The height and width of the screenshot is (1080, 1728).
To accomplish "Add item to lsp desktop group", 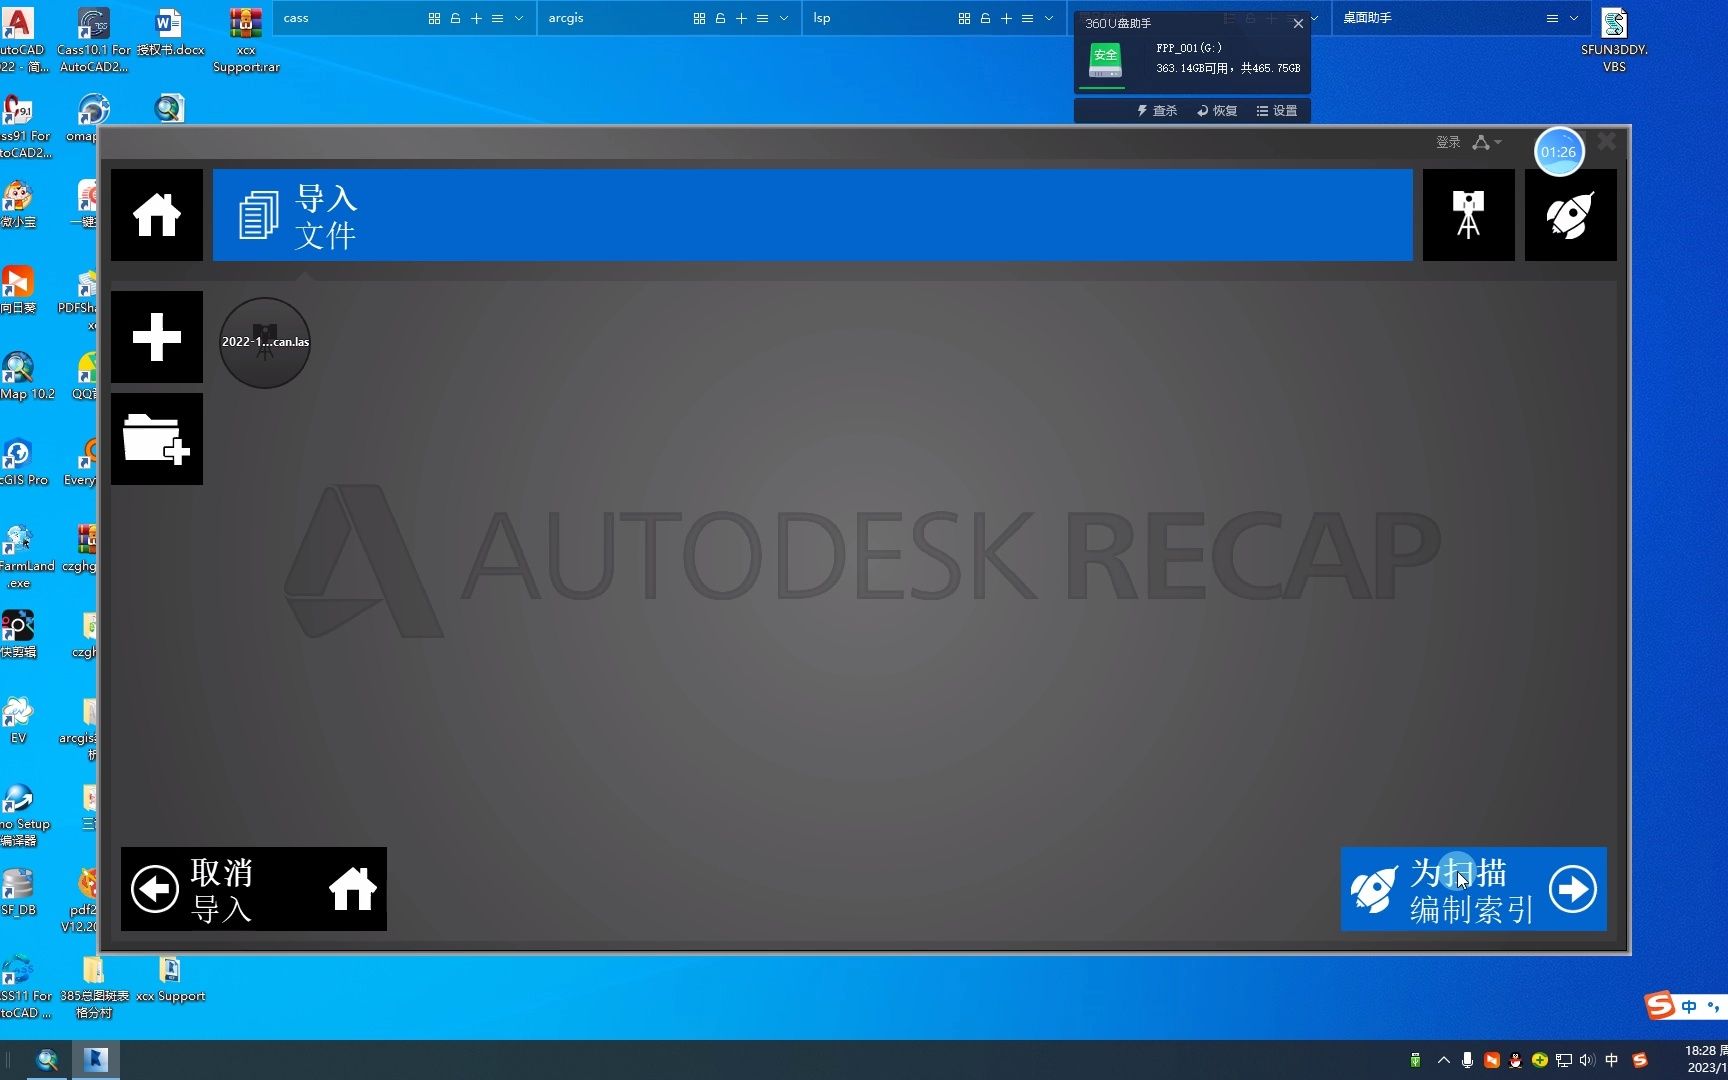I will click(1006, 18).
